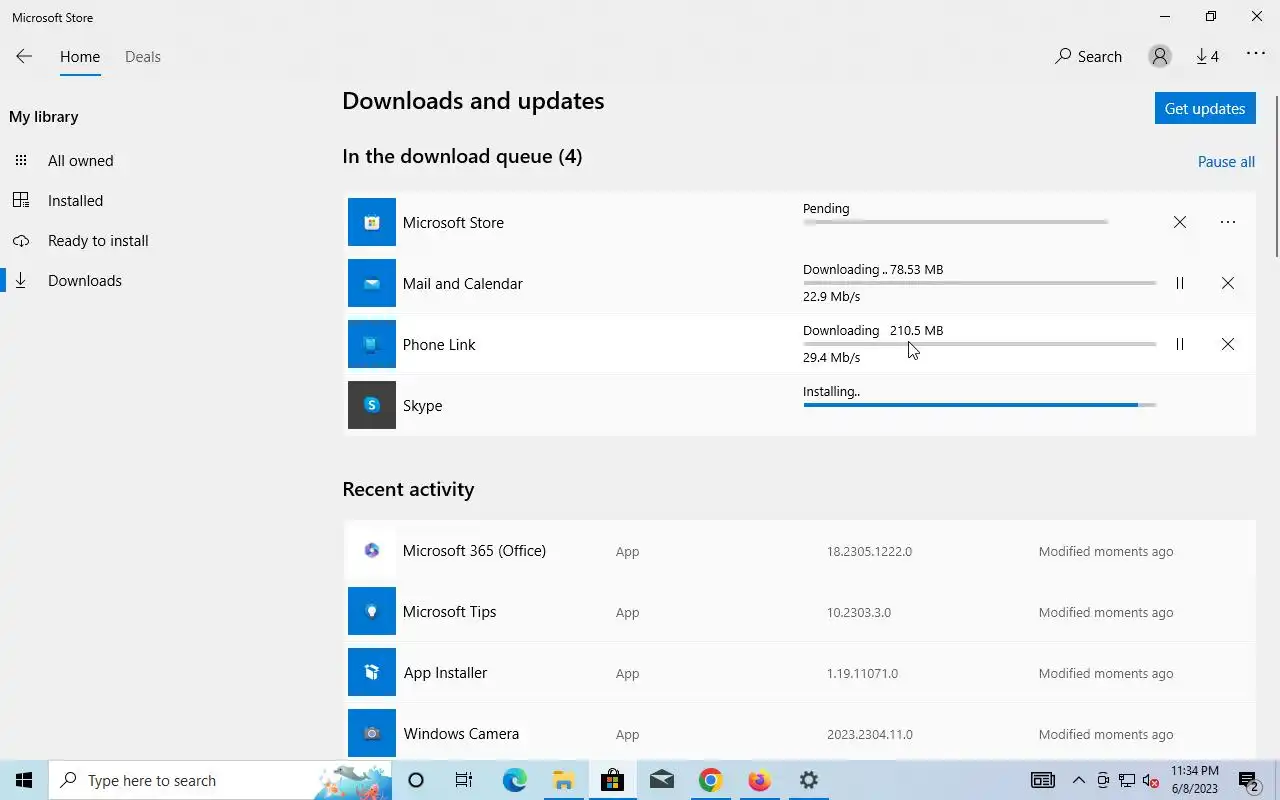Open Windows Camera entry name
Image resolution: width=1280 pixels, height=800 pixels.
[x=461, y=733]
